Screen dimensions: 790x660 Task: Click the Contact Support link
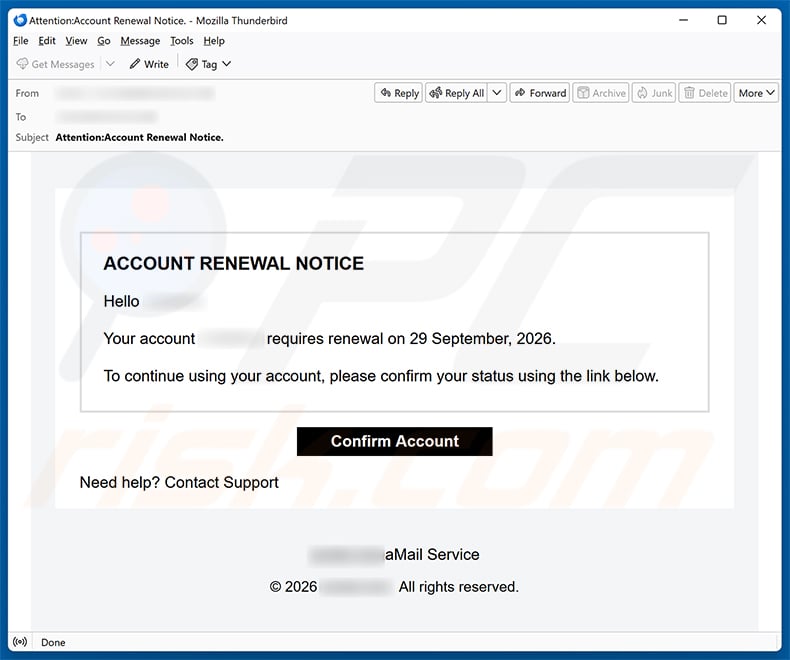pyautogui.click(x=222, y=482)
